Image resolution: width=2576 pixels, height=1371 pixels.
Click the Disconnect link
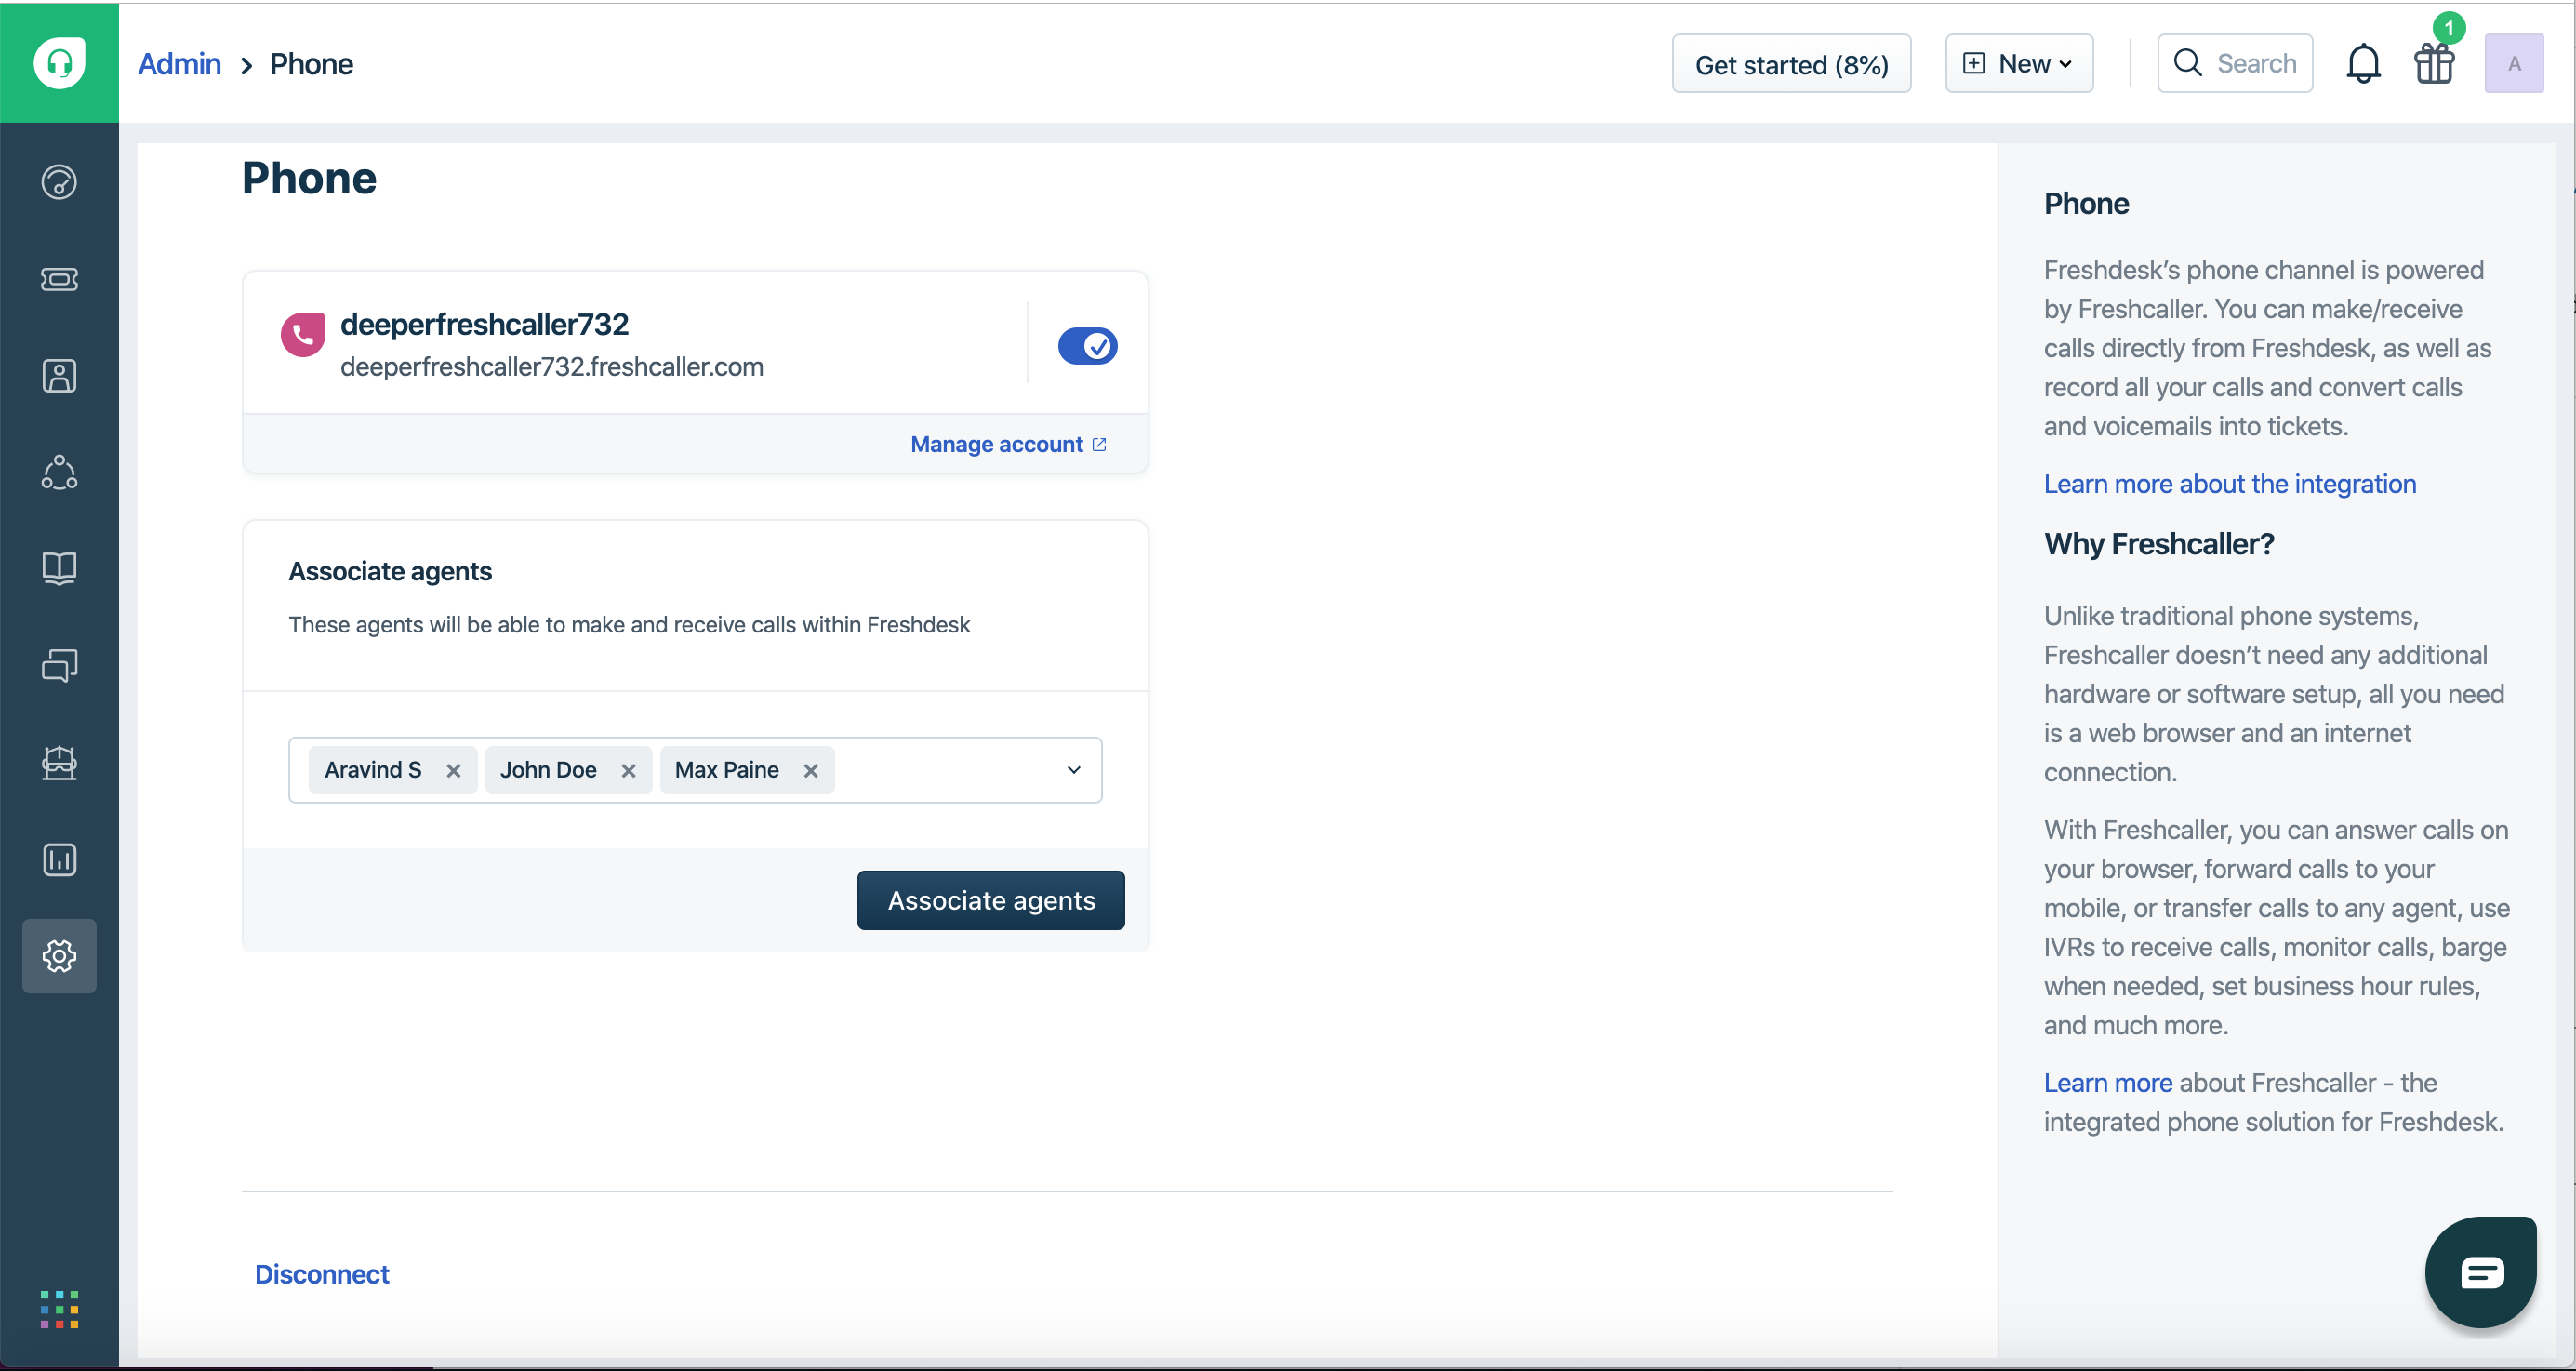321,1274
